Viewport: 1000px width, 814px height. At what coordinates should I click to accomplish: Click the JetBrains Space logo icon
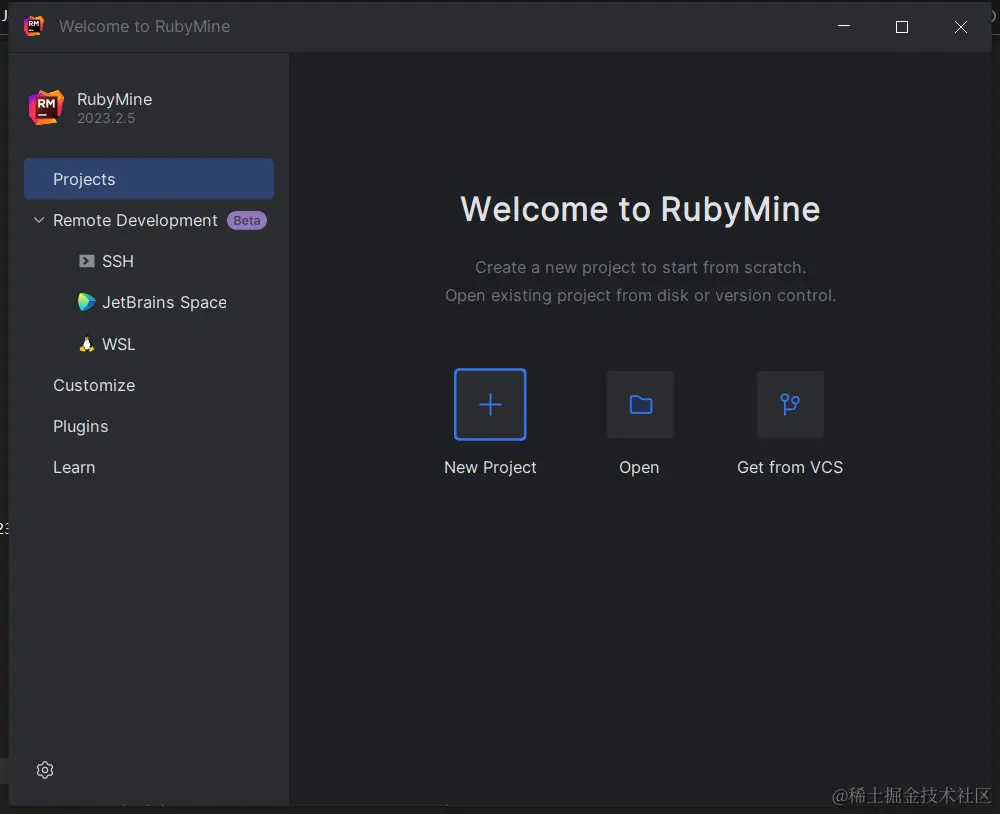tap(86, 302)
